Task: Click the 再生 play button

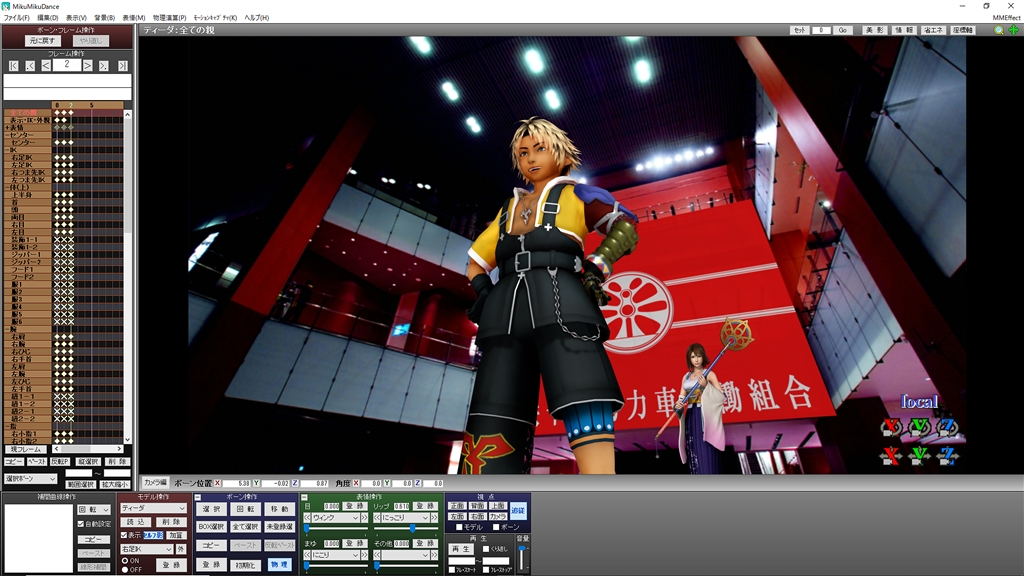Action: click(x=461, y=549)
